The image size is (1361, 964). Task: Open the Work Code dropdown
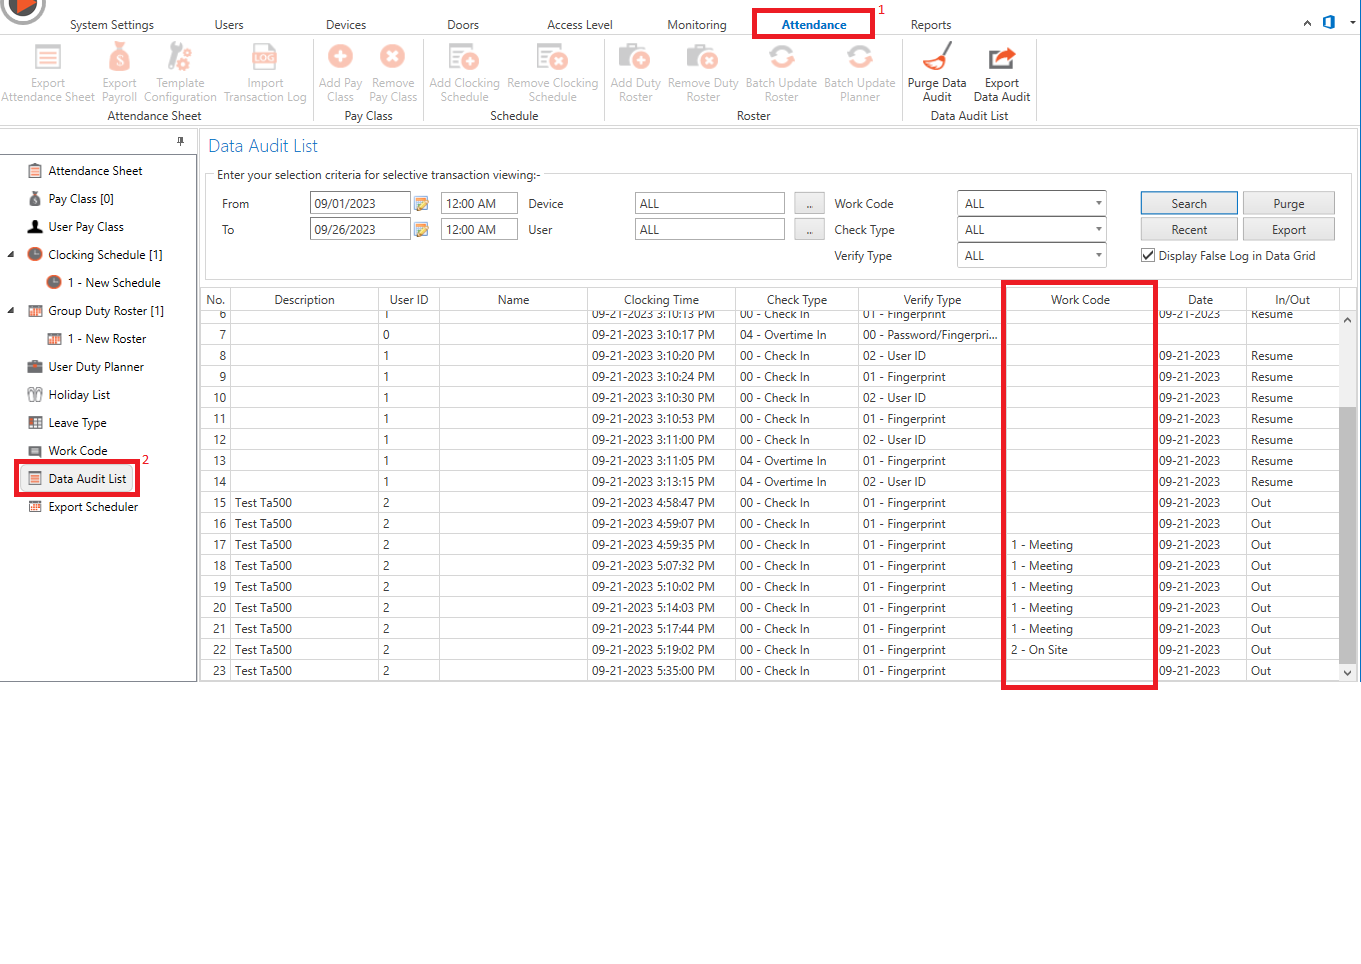[1098, 203]
